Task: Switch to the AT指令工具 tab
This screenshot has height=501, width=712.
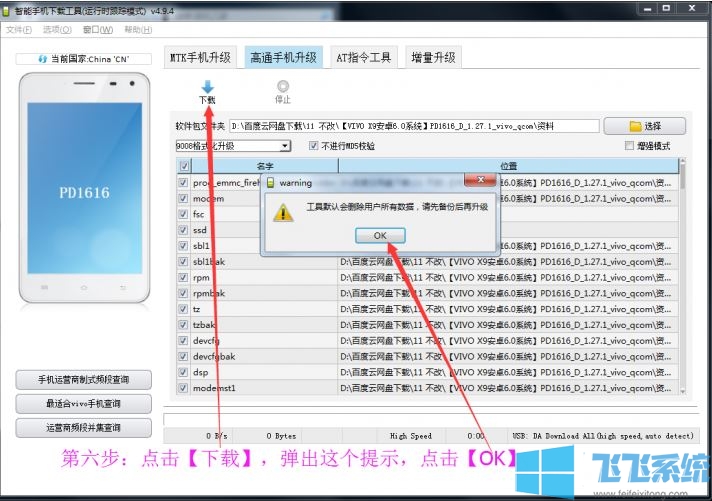Action: (x=364, y=58)
